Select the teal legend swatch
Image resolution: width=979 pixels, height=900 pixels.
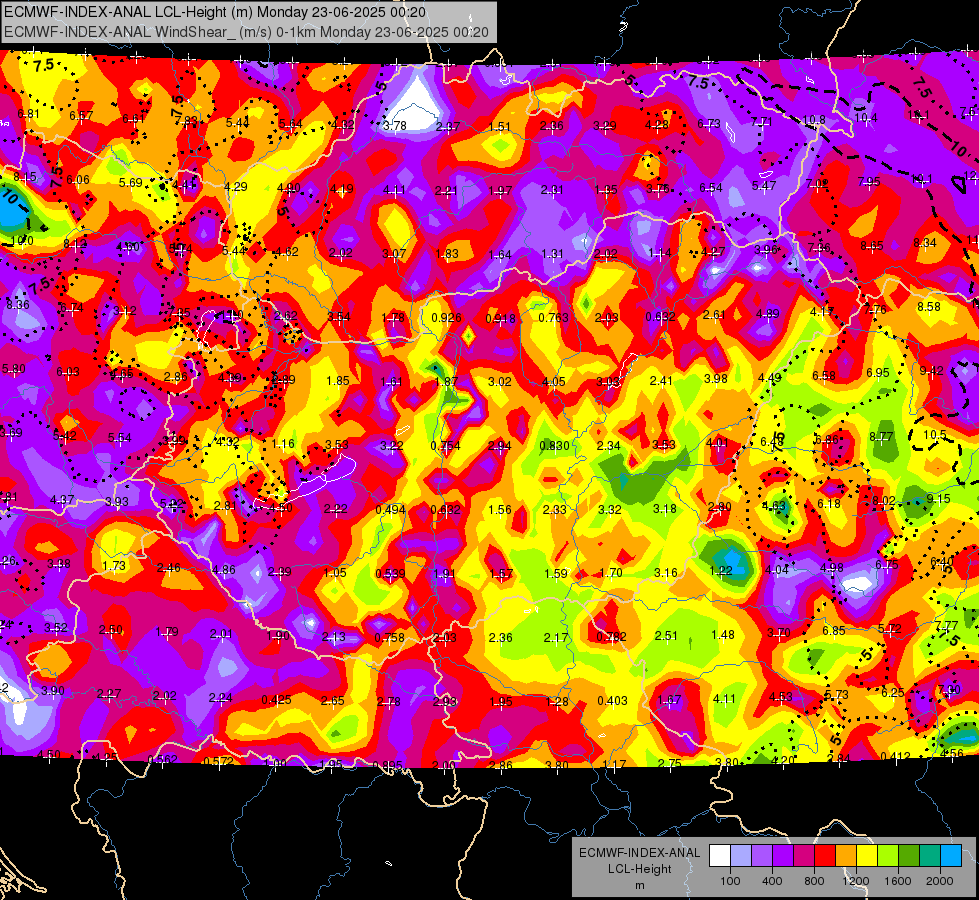pyautogui.click(x=930, y=855)
